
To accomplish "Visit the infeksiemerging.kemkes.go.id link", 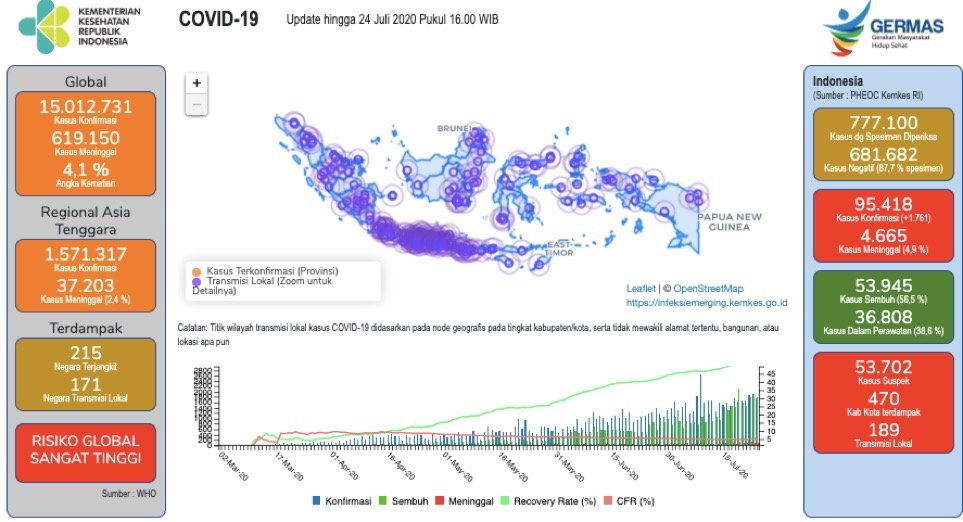I will coord(707,302).
